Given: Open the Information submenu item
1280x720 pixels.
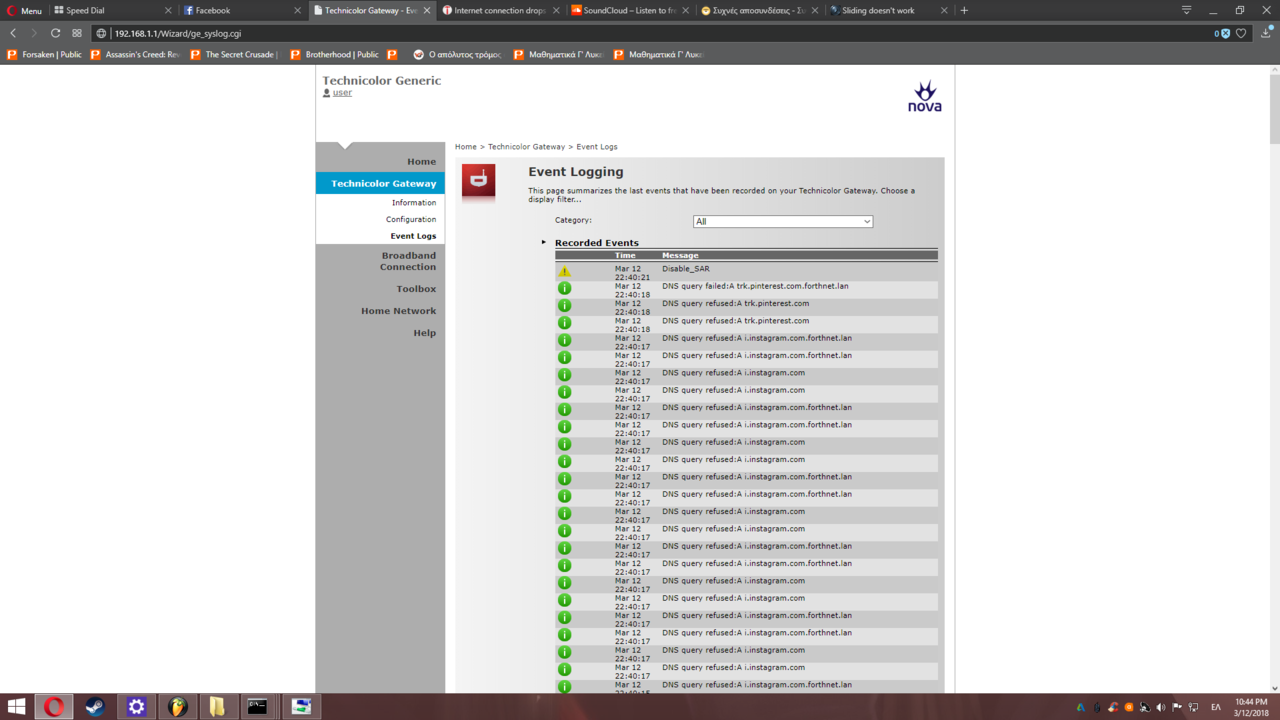Looking at the screenshot, I should [x=414, y=202].
